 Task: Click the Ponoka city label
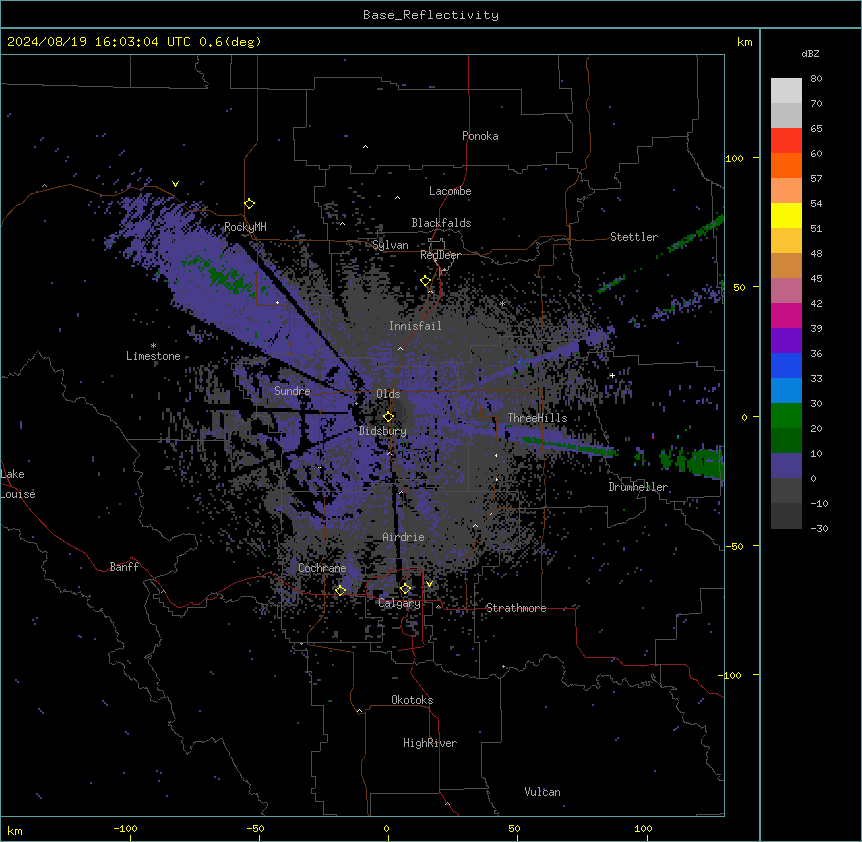pos(480,136)
